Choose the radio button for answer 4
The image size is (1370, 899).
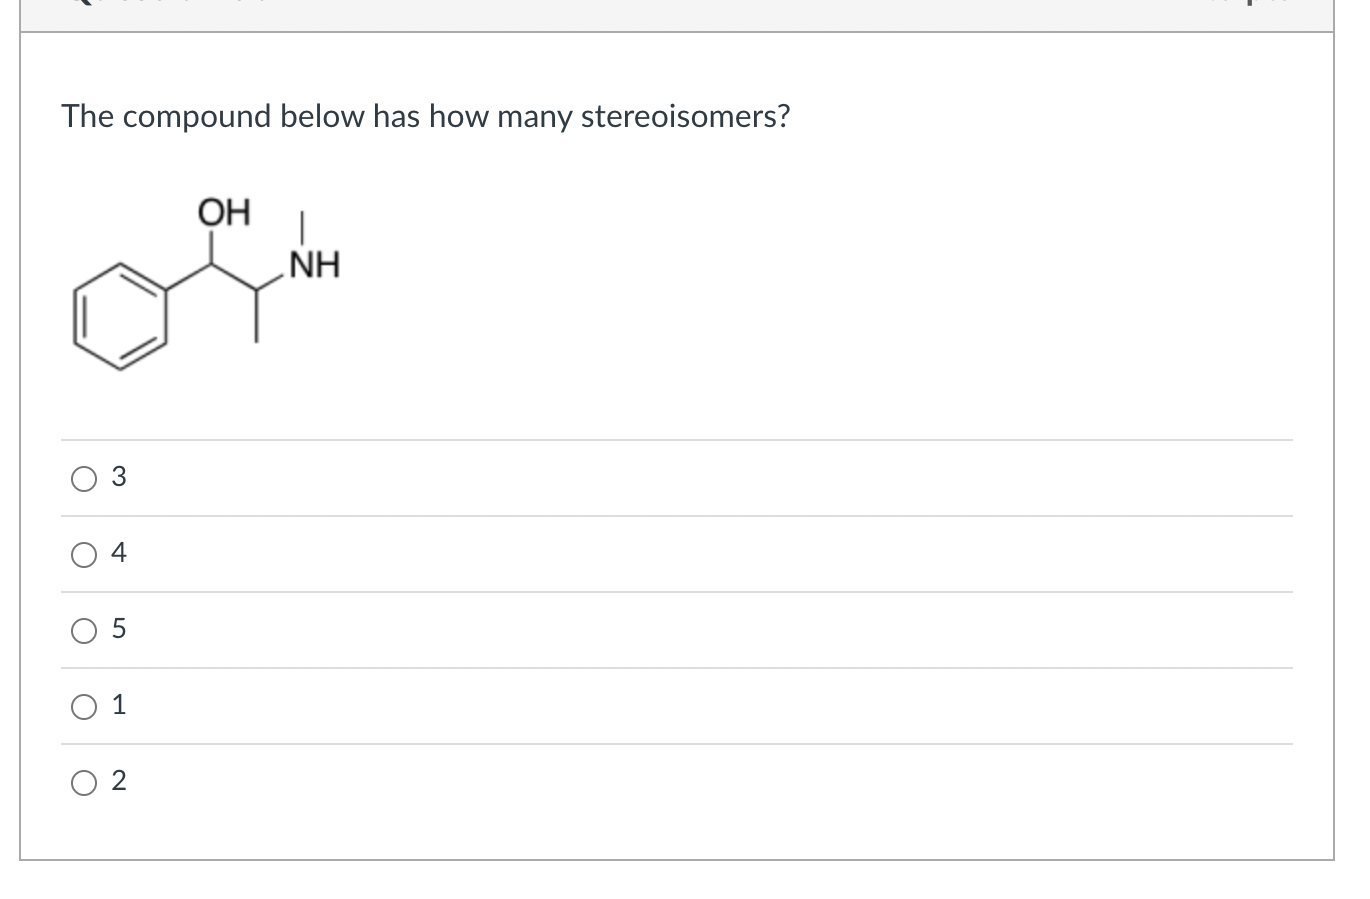84,554
